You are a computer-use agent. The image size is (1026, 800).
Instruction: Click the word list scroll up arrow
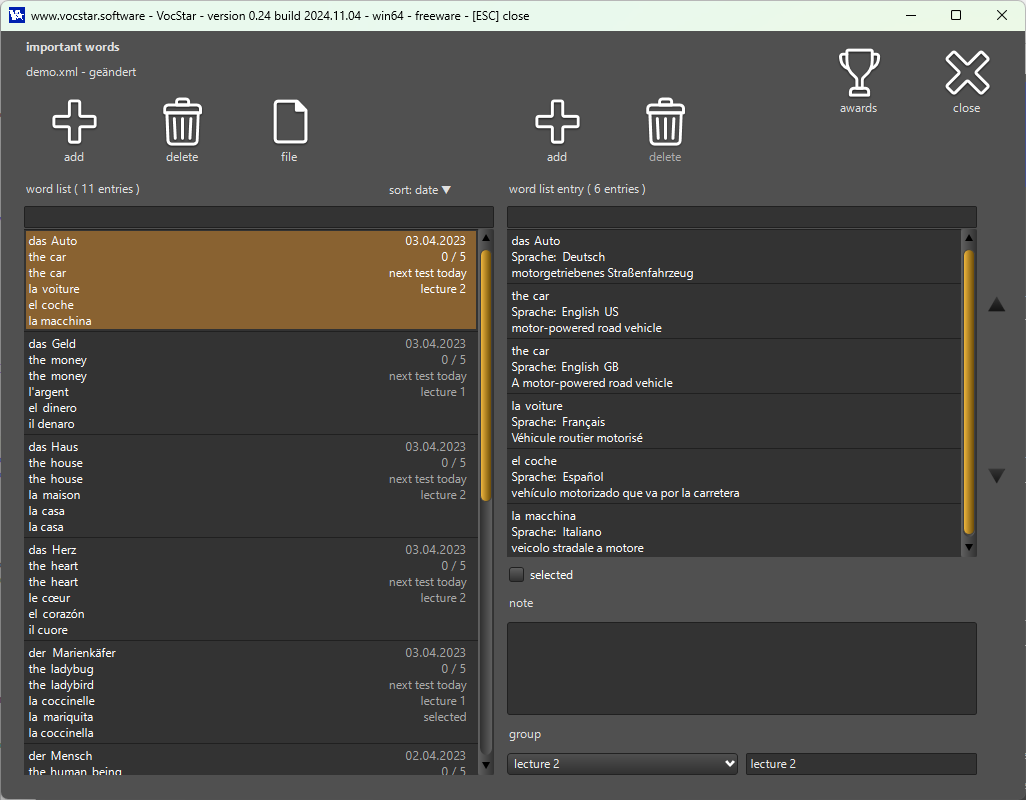[x=486, y=238]
